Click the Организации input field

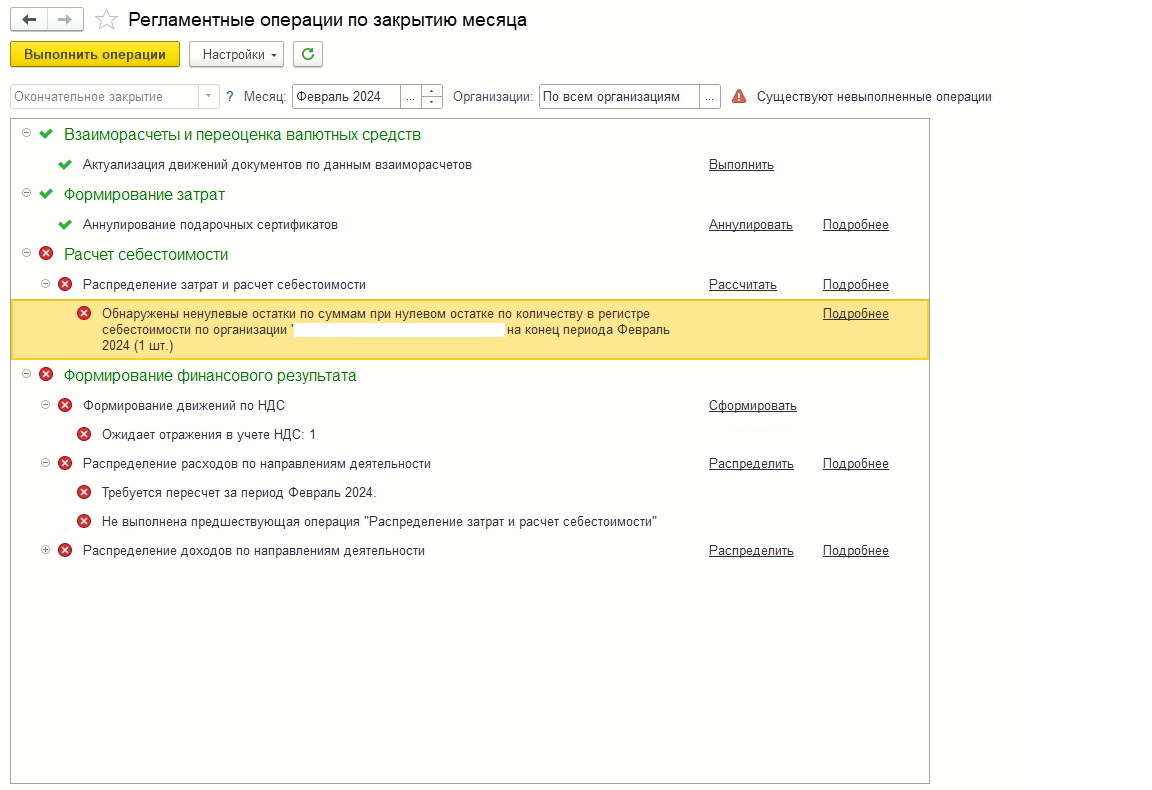tap(618, 97)
